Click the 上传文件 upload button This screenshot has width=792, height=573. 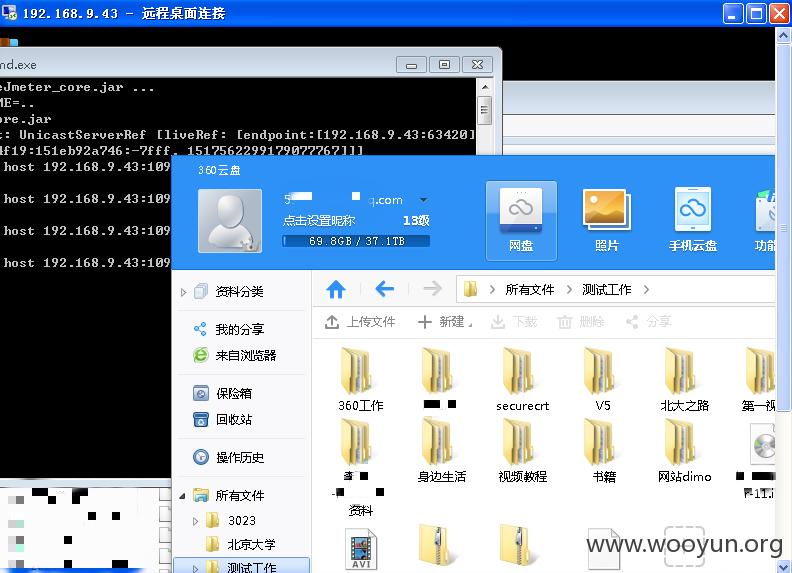pos(360,322)
